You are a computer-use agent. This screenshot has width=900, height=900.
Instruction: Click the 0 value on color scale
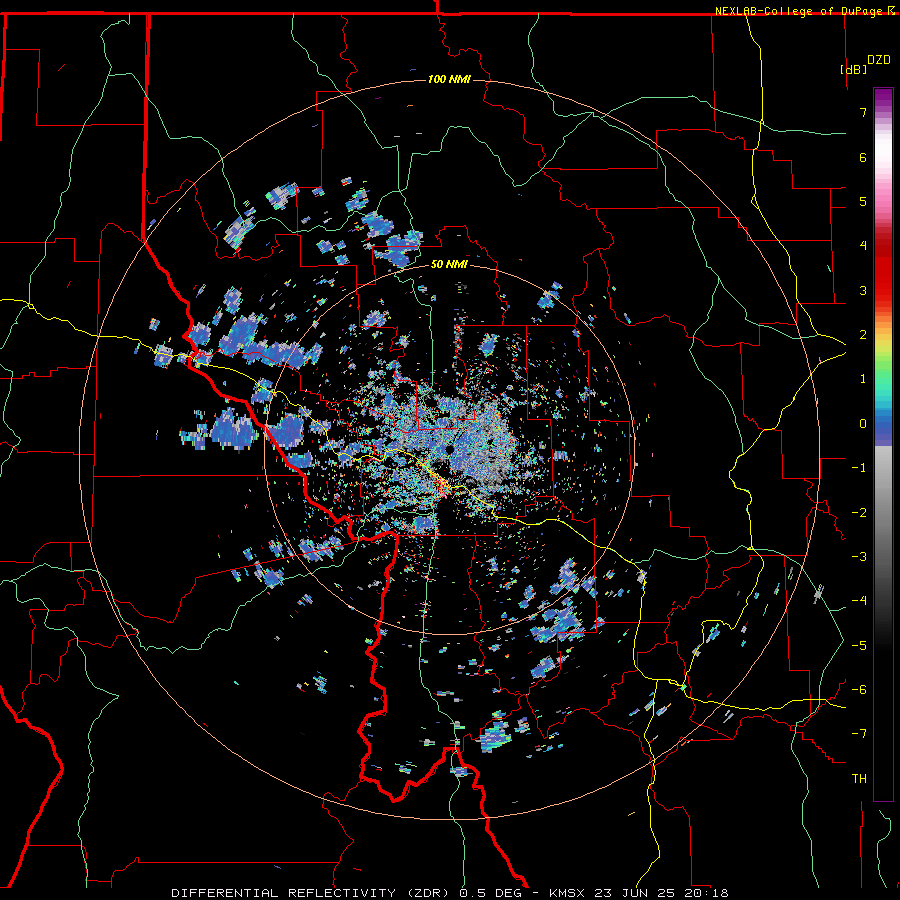tap(863, 424)
